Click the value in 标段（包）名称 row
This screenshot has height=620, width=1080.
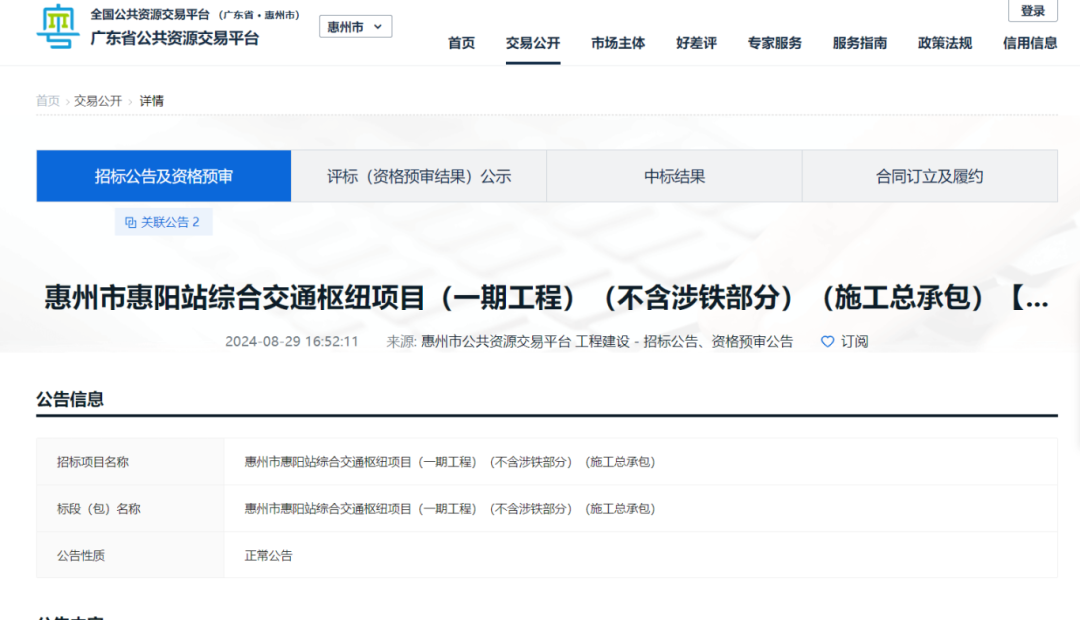(450, 509)
